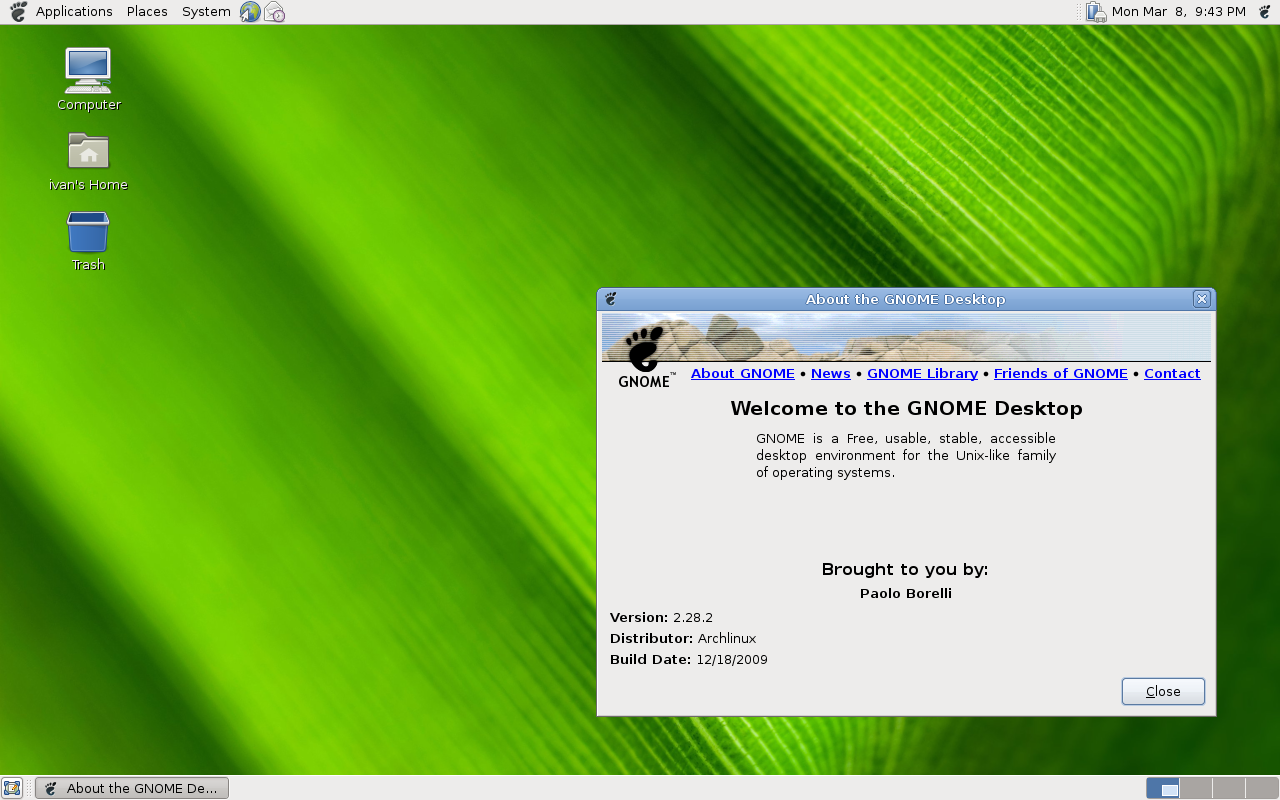This screenshot has width=1280, height=800.
Task: Open the Places menu
Action: pos(147,12)
